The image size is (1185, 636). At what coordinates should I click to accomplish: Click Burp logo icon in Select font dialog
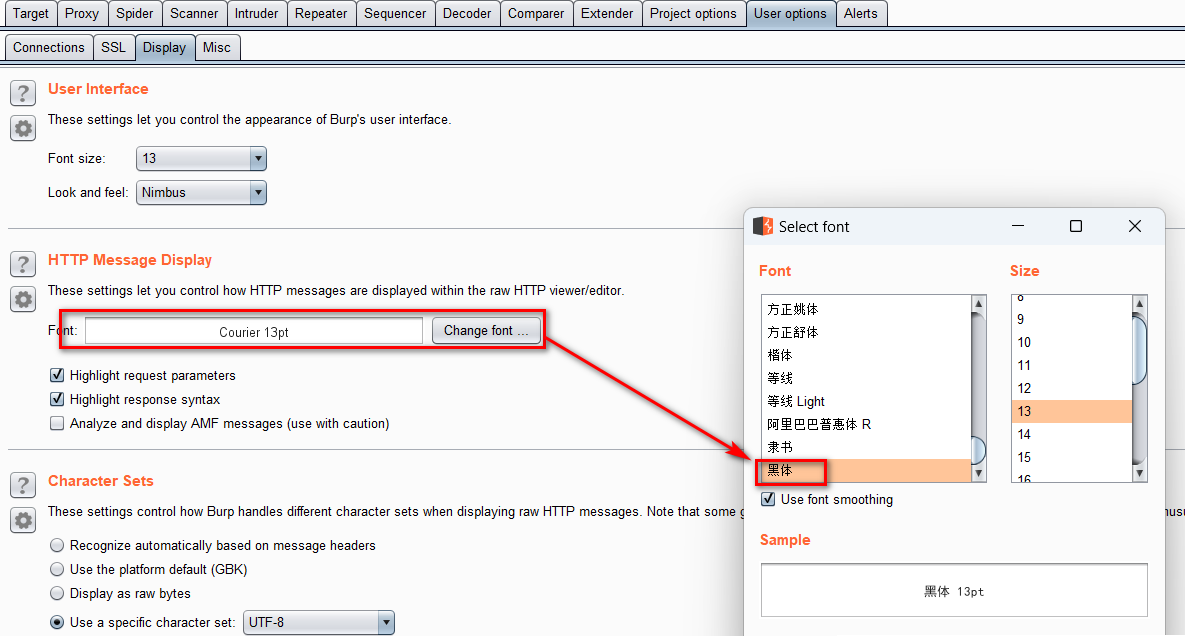point(763,226)
